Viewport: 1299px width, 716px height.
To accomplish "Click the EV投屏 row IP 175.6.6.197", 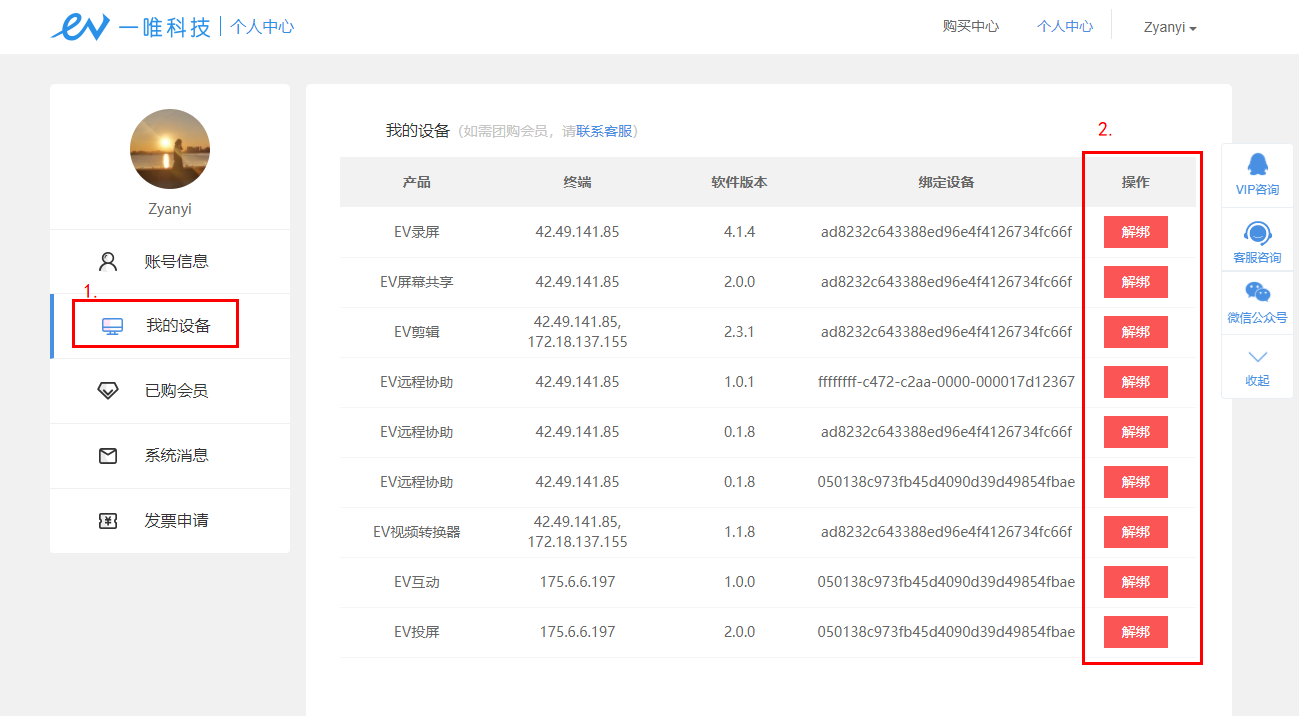I will 577,632.
